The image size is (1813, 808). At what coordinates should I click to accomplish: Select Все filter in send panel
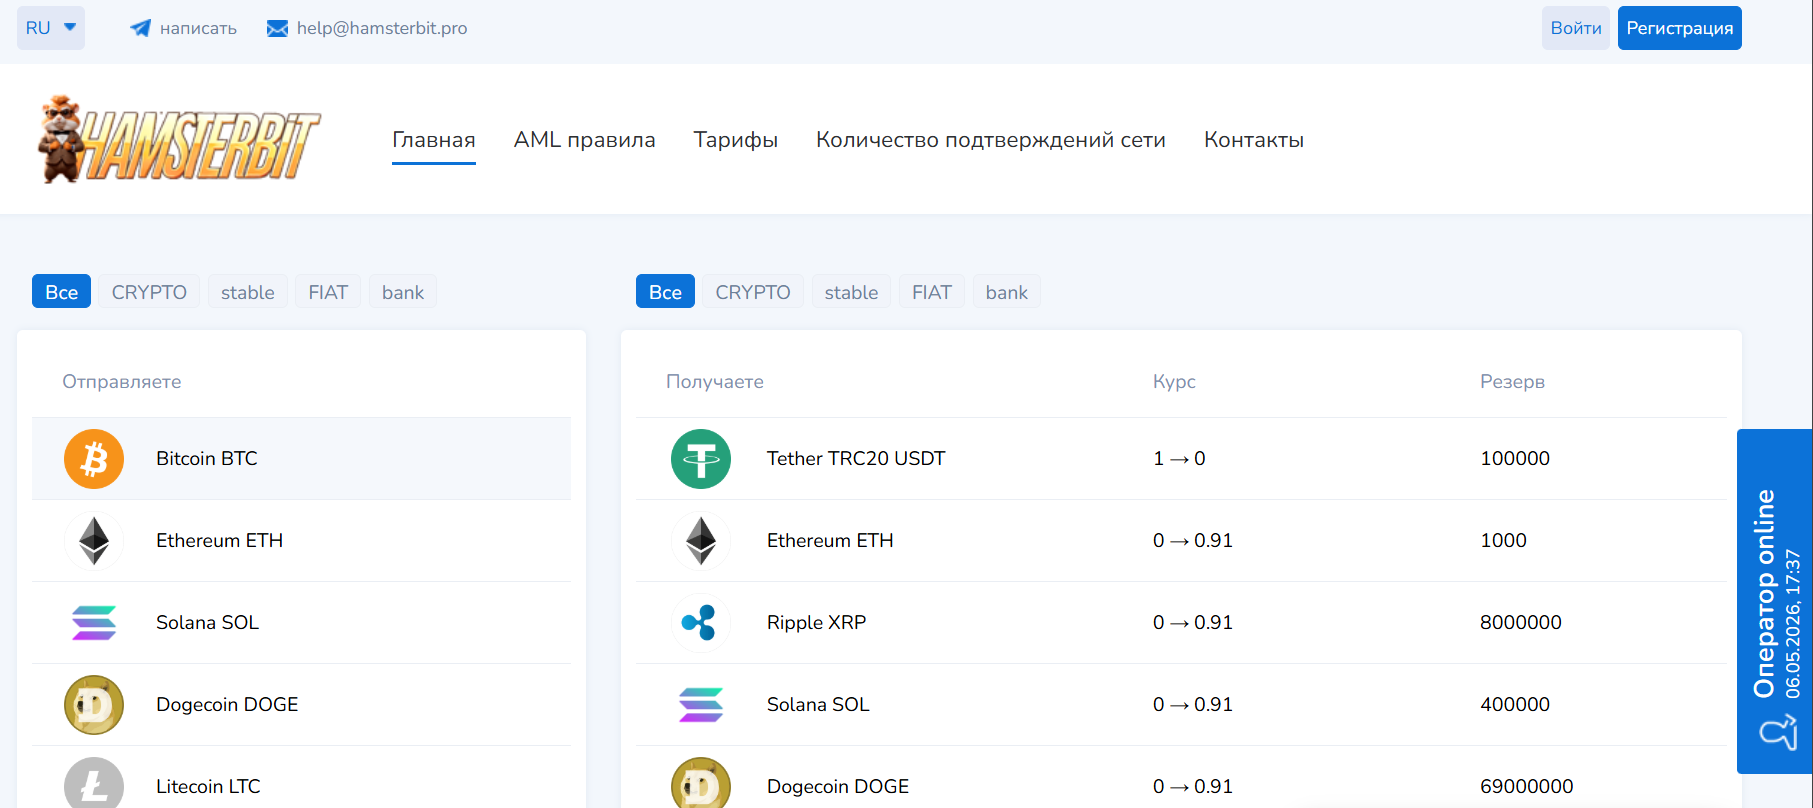coord(62,292)
